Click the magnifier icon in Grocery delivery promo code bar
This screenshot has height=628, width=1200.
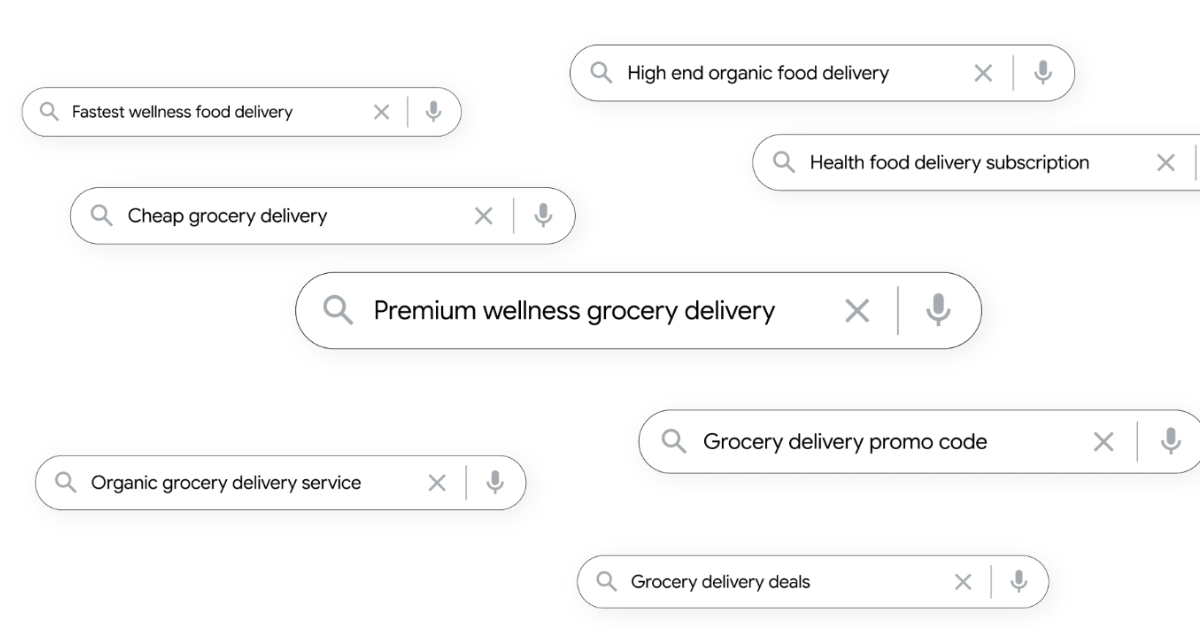(x=671, y=441)
